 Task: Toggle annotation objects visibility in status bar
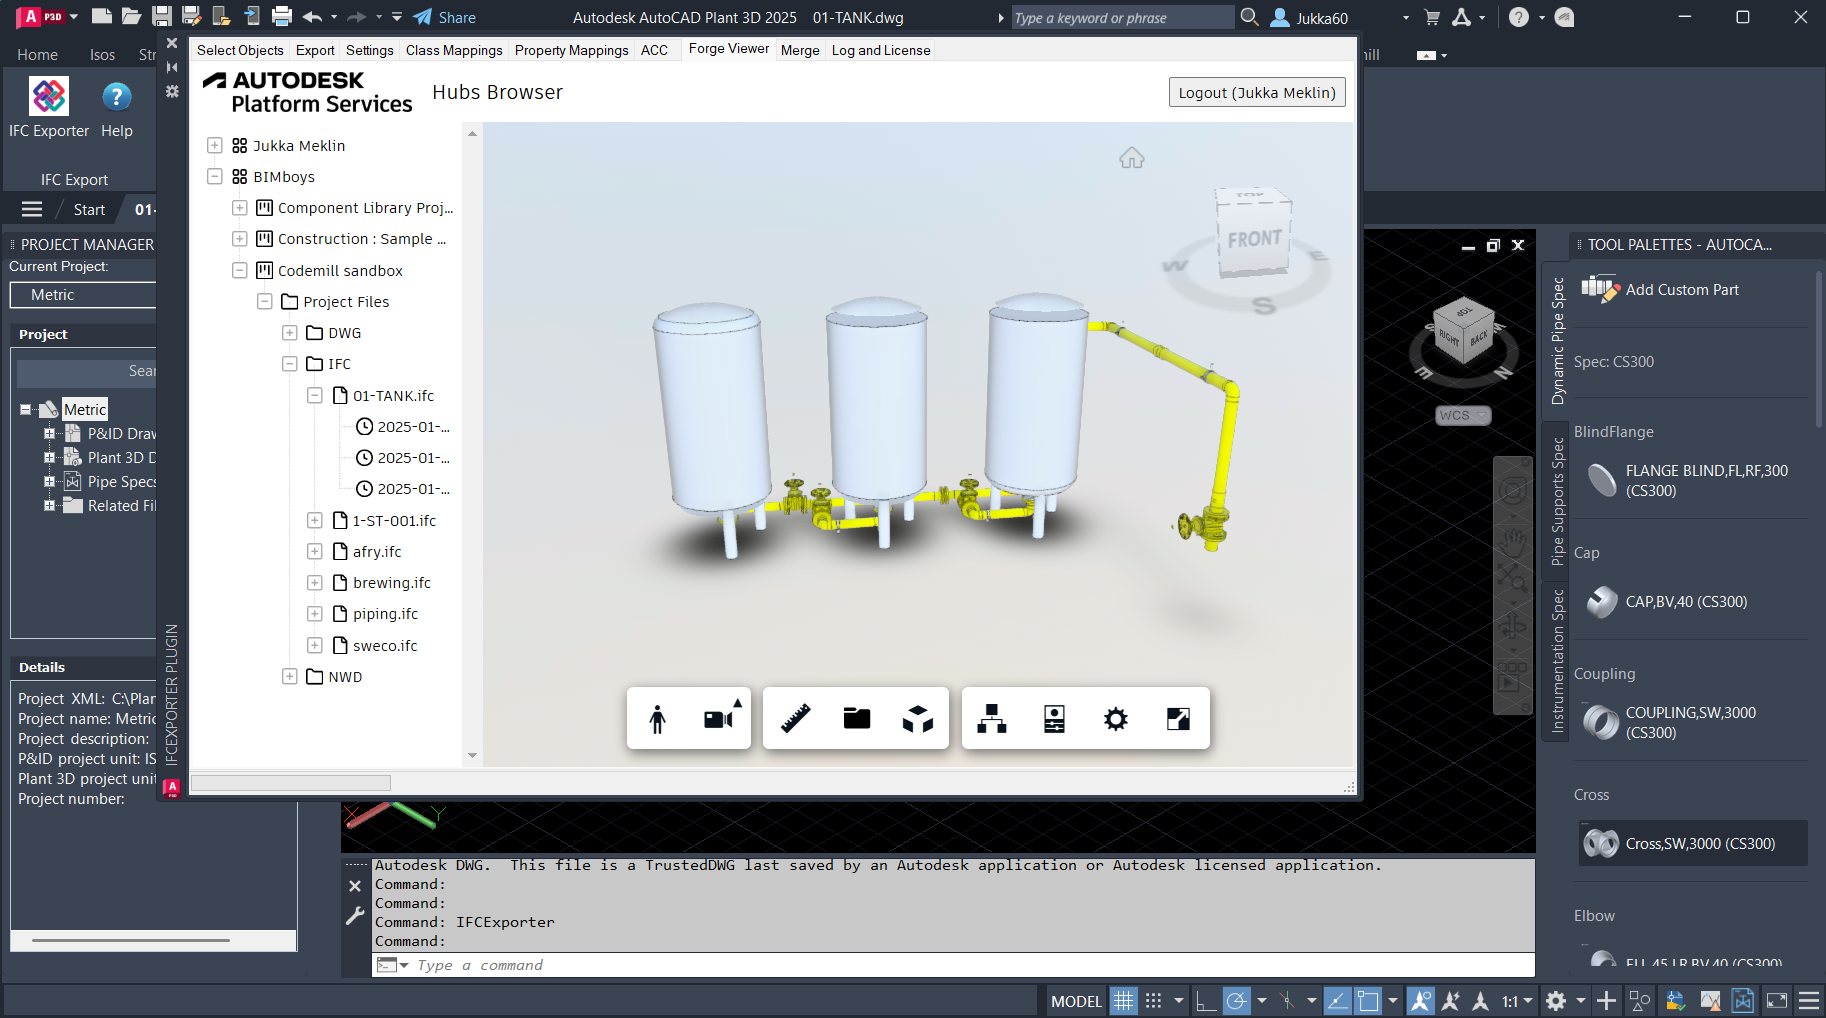coord(1420,1001)
